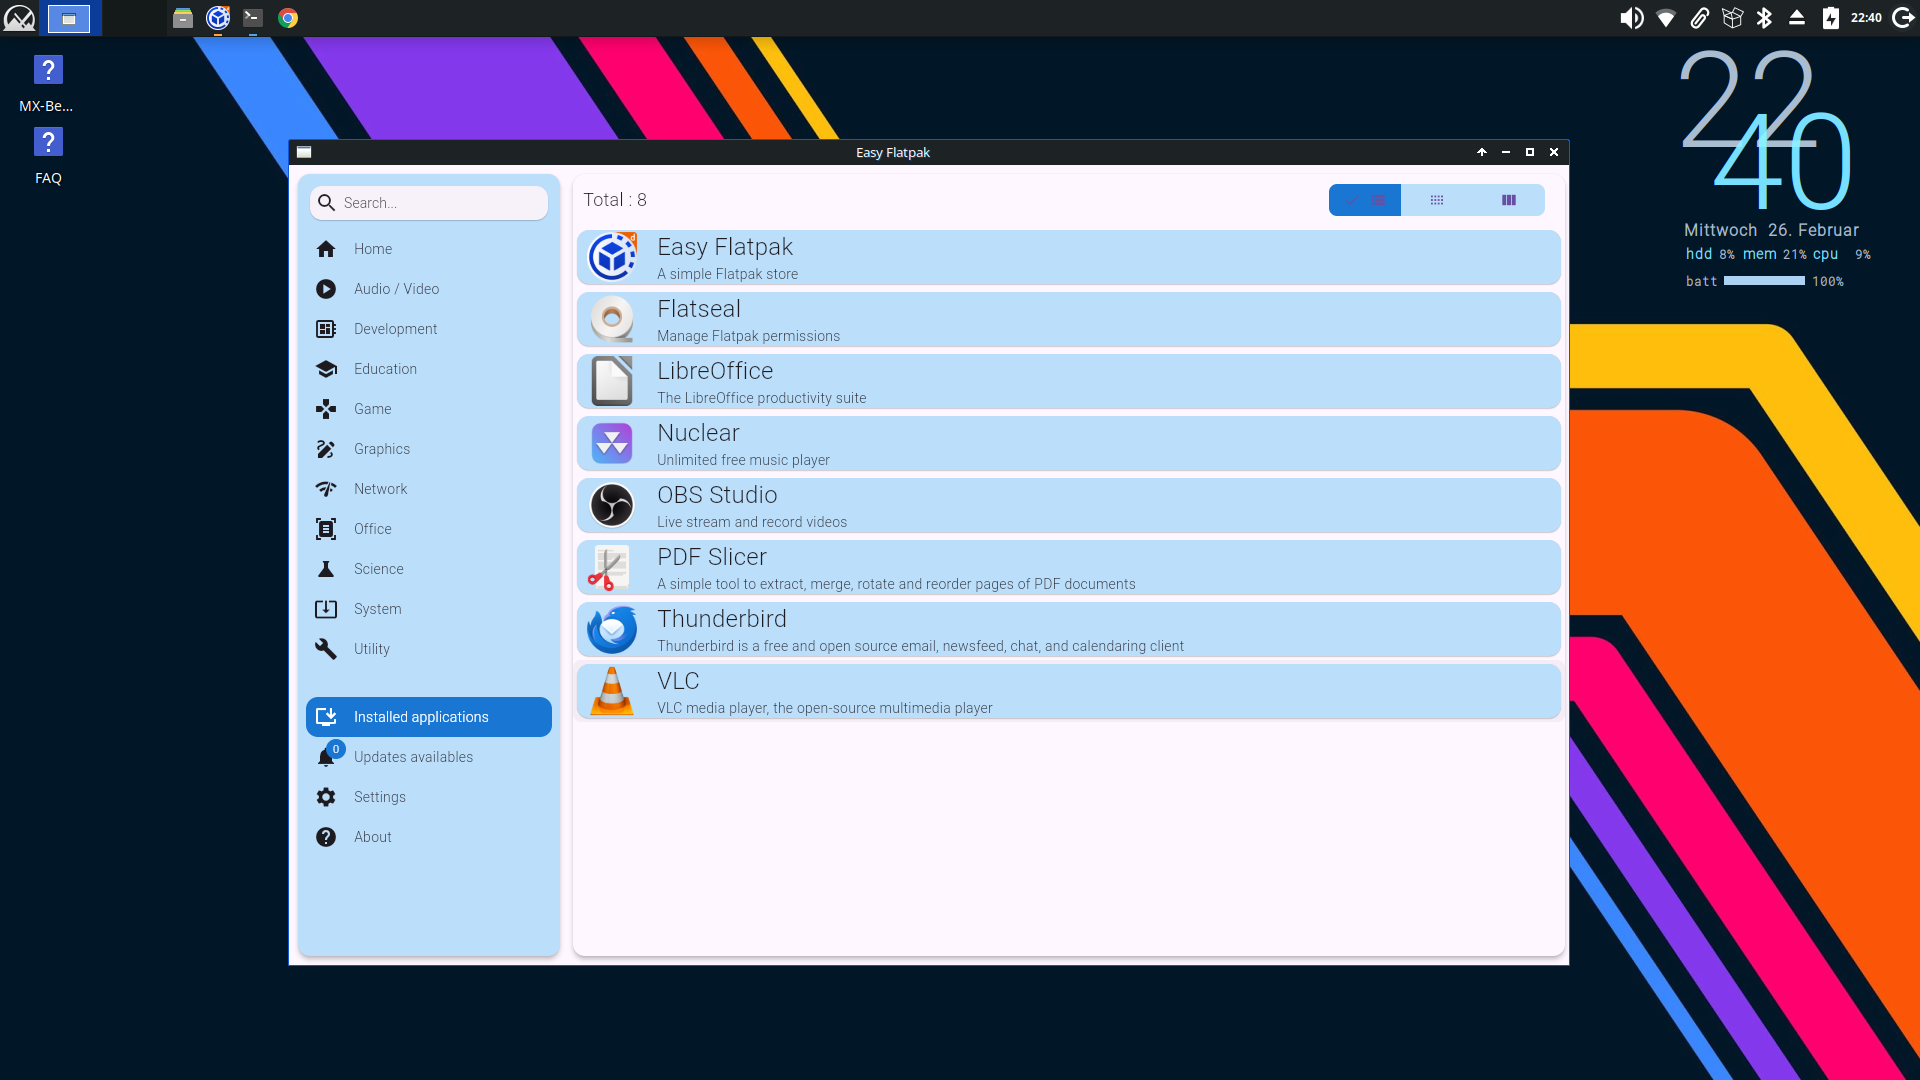Click the volume speaker tray icon
1920x1080 pixels.
[1631, 18]
